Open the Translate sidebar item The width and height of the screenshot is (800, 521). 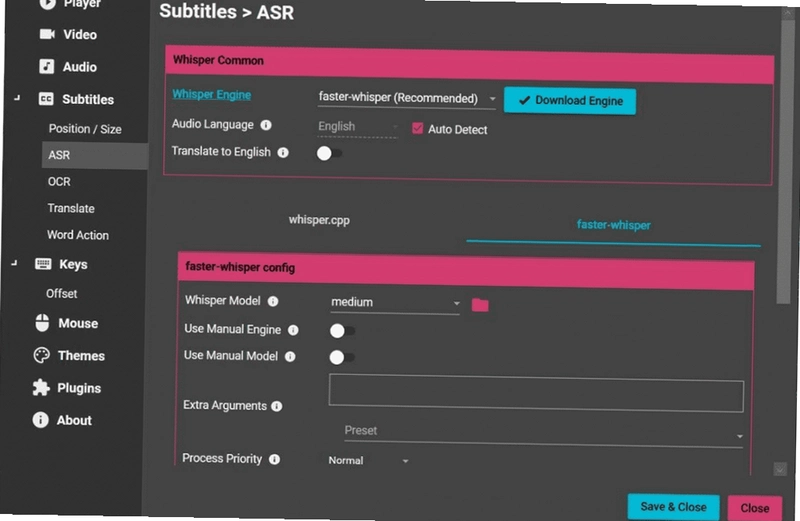tap(70, 208)
